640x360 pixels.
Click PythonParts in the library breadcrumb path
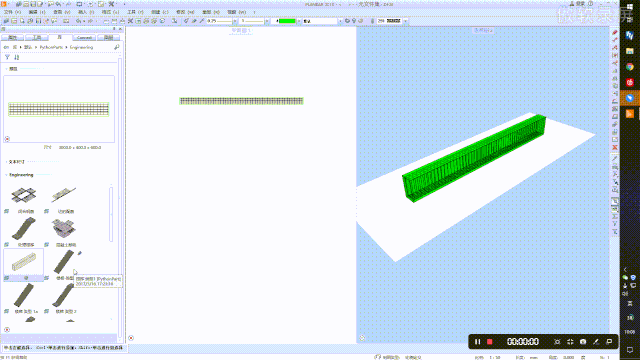coord(51,47)
